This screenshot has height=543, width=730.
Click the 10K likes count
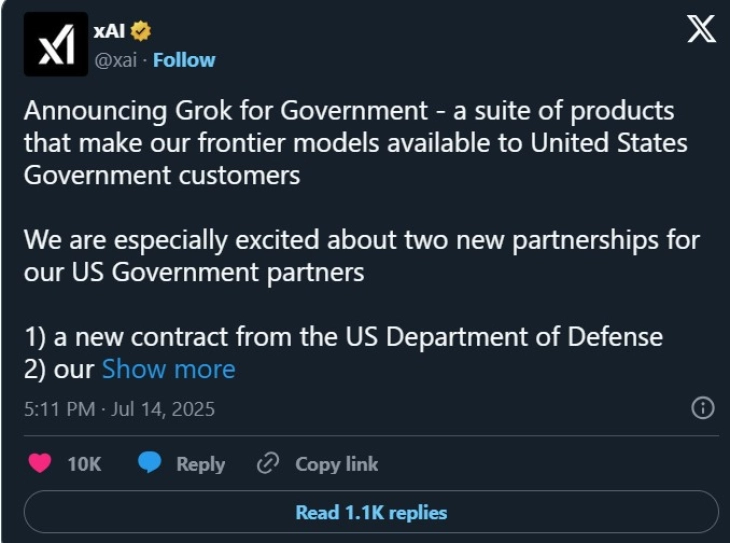[84, 464]
